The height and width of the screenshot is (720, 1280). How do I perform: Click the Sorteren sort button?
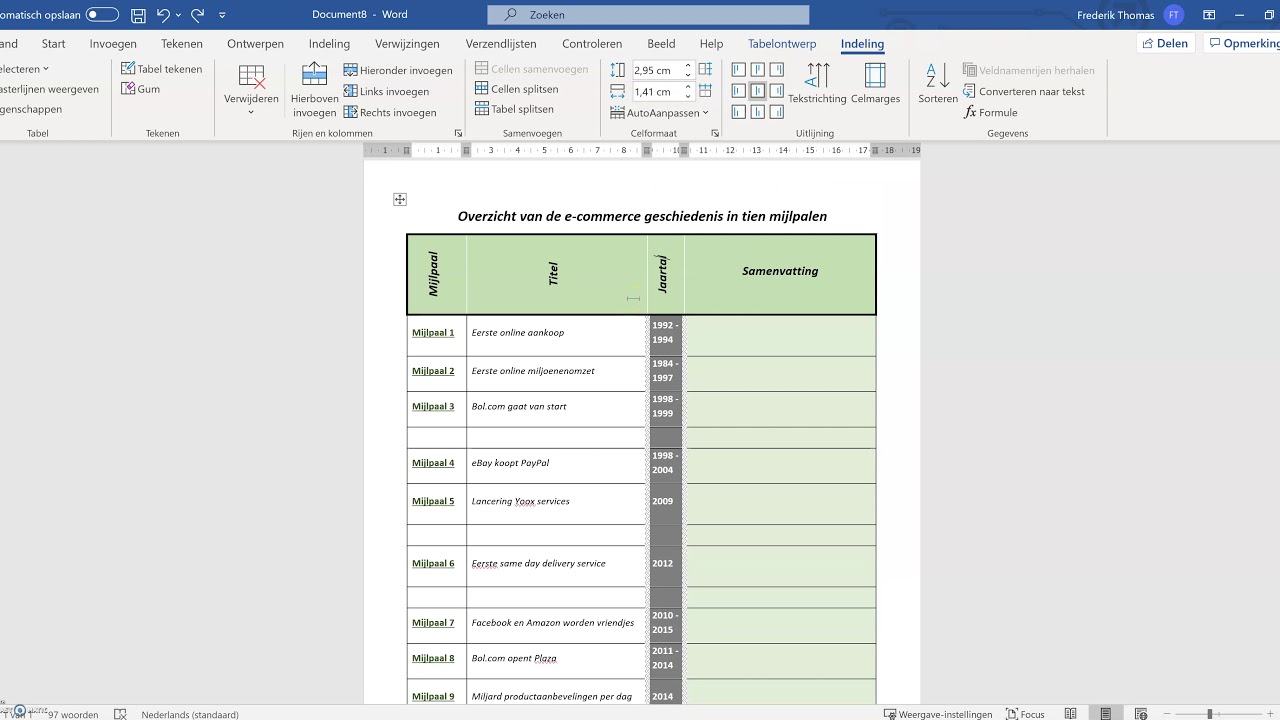pyautogui.click(x=938, y=84)
